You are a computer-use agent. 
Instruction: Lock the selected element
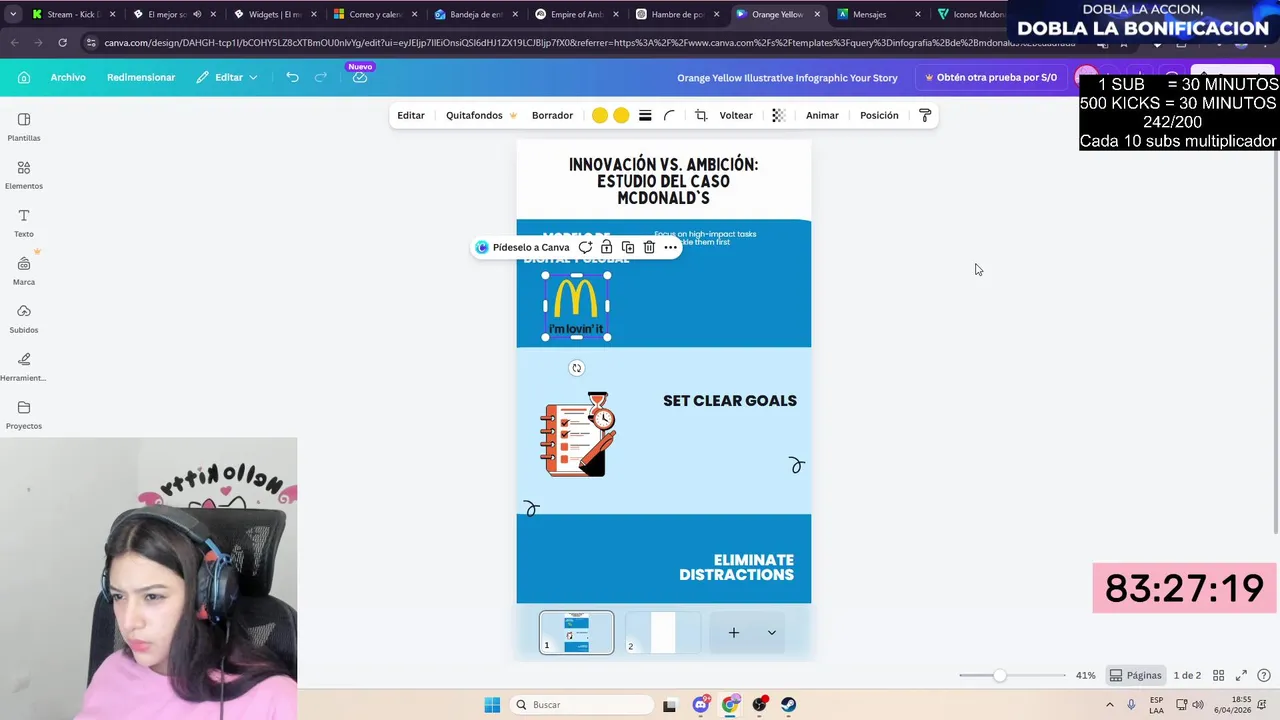pyautogui.click(x=607, y=247)
